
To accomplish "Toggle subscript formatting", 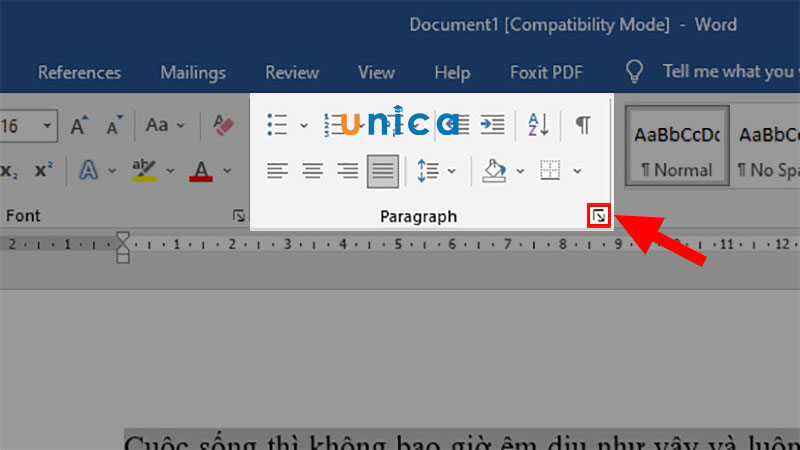I will pos(9,170).
